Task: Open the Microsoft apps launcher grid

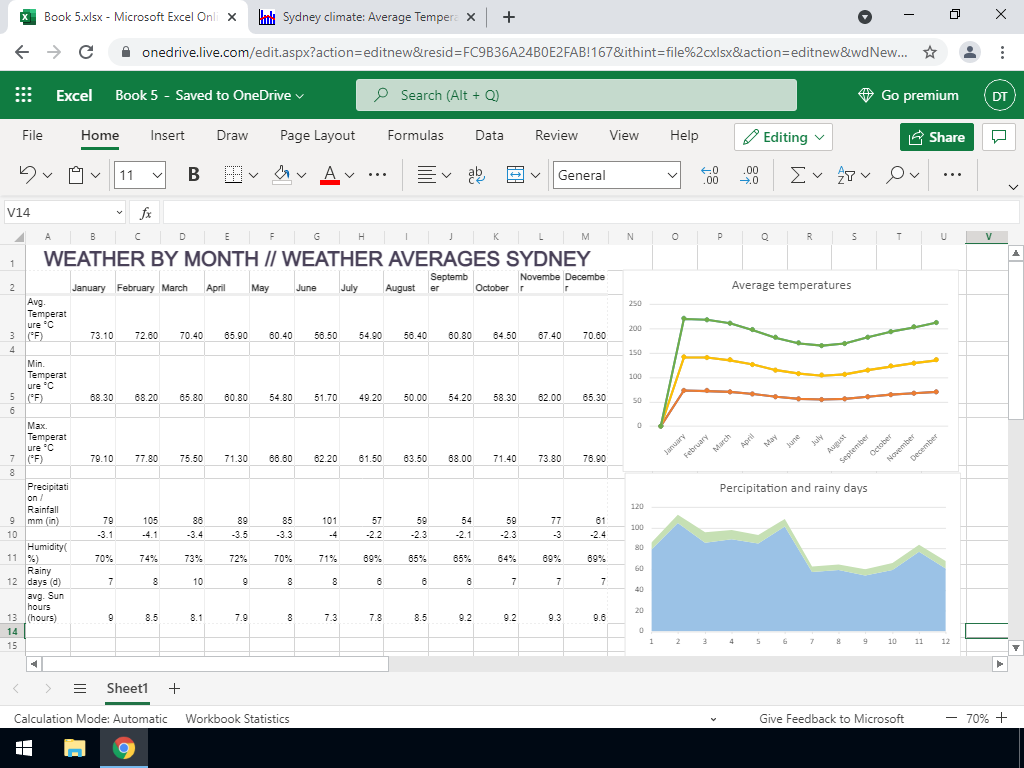Action: tap(24, 95)
